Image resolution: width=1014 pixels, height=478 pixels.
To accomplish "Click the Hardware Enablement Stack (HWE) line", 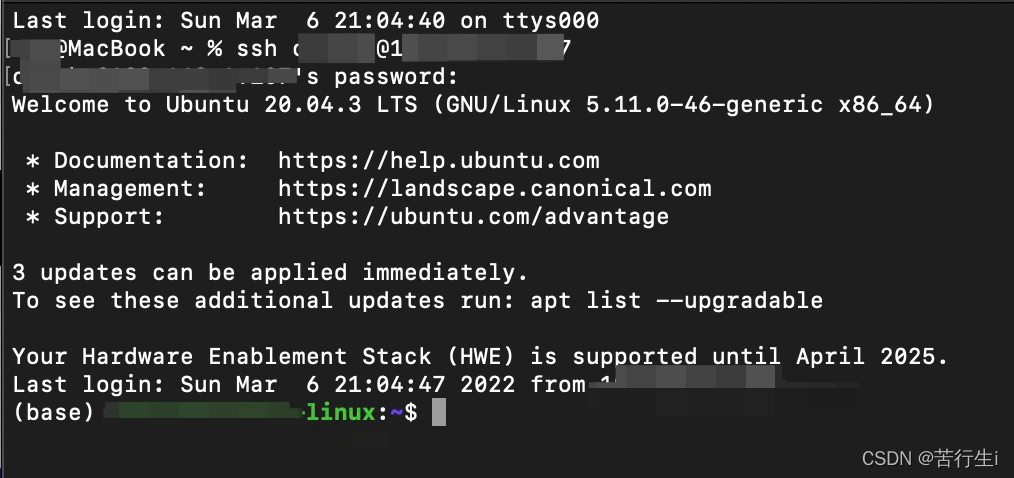I will click(480, 356).
